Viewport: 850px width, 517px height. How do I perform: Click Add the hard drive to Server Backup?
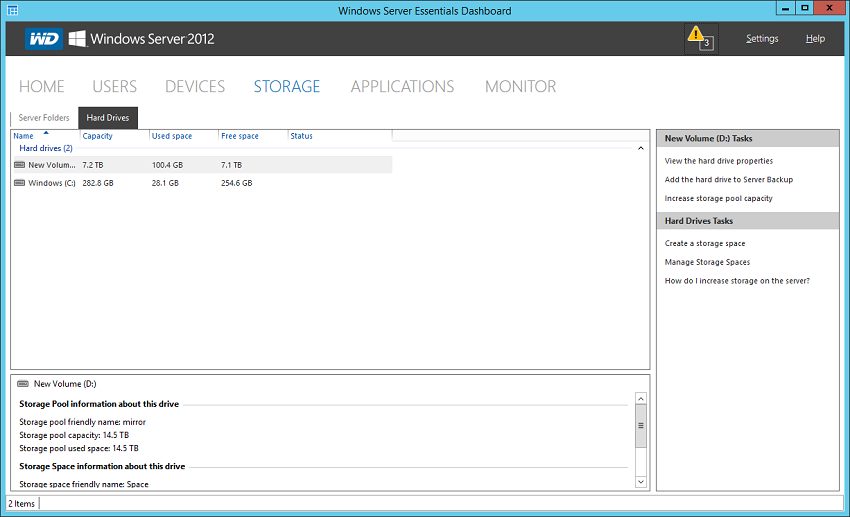[x=729, y=179]
